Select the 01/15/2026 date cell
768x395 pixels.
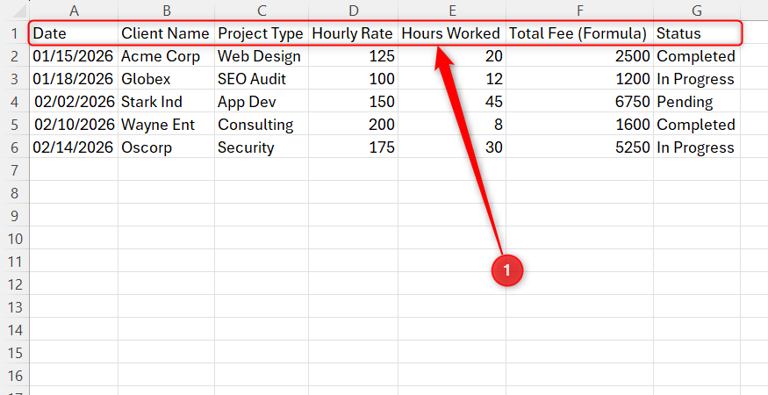point(74,56)
